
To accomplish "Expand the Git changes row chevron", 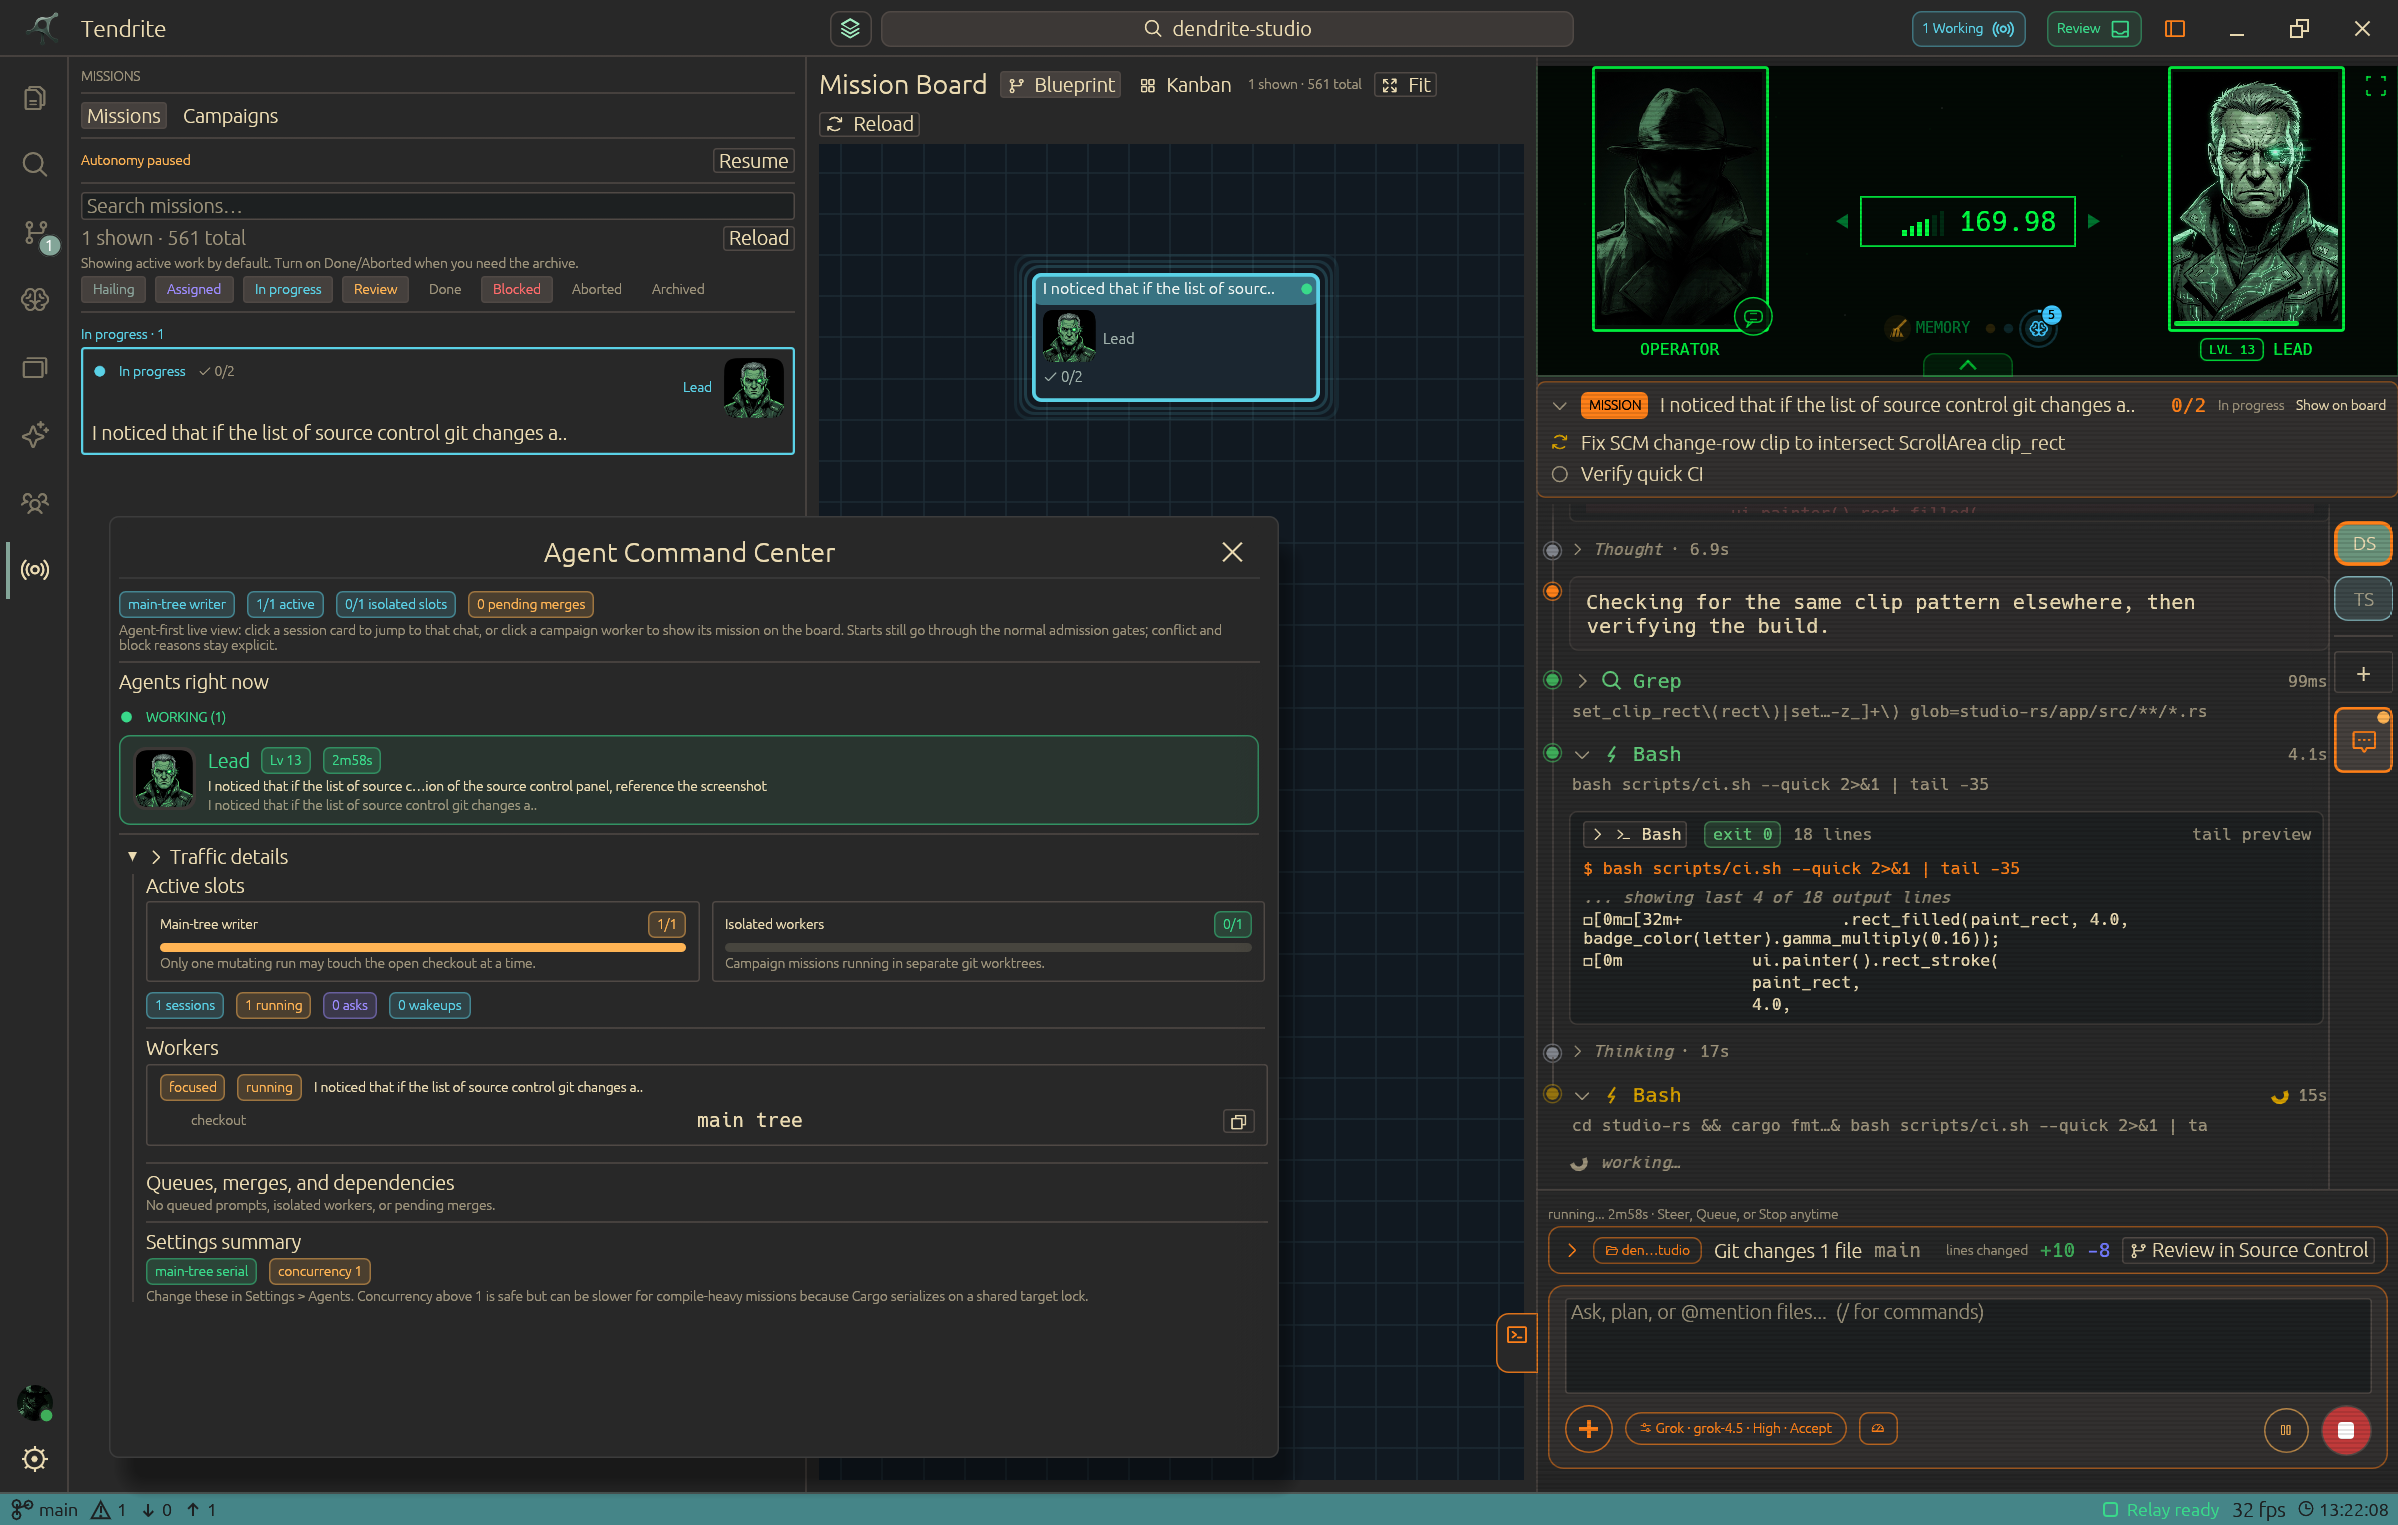I will click(x=1572, y=1251).
